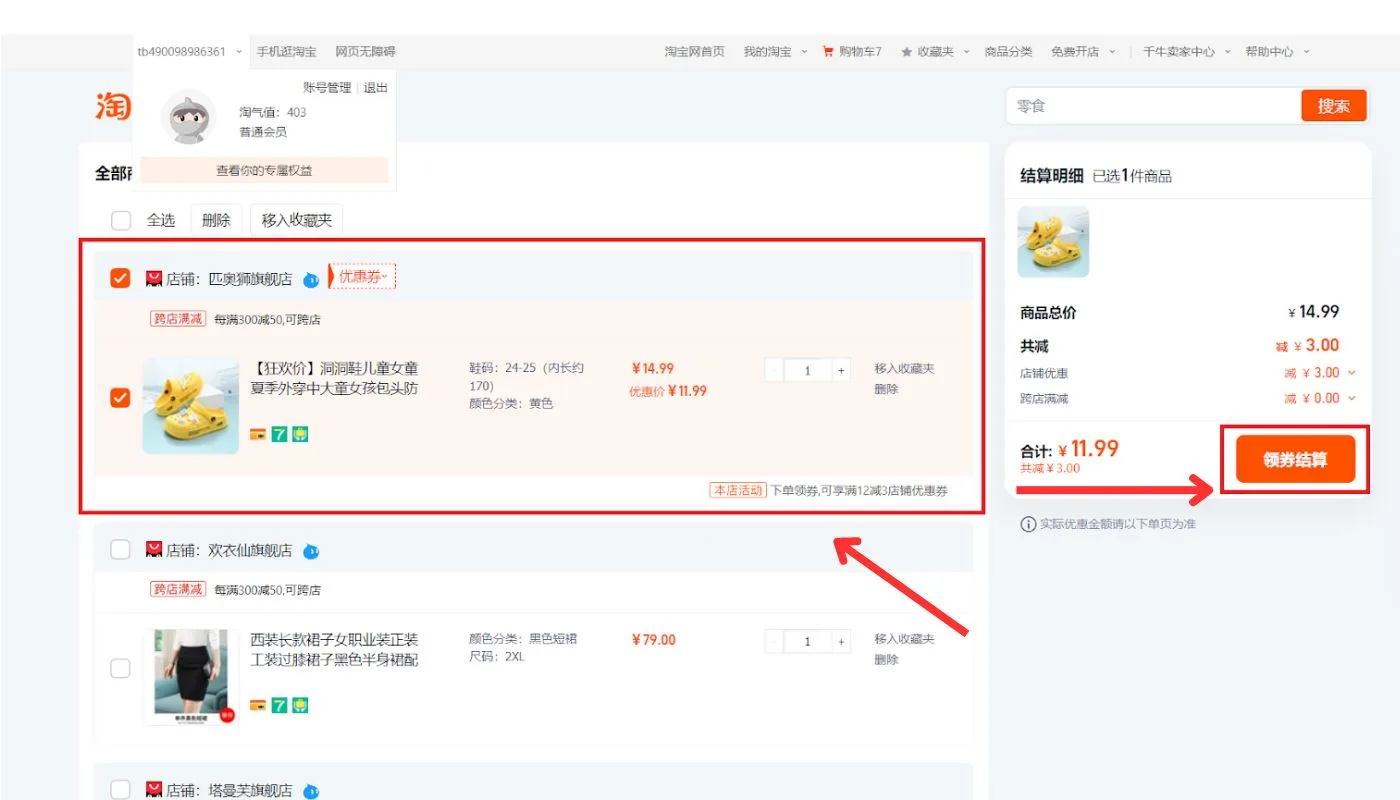Screen dimensions: 1400x800
Task: Move the sandal item to favorites via 移入收藏夹
Action: (904, 369)
